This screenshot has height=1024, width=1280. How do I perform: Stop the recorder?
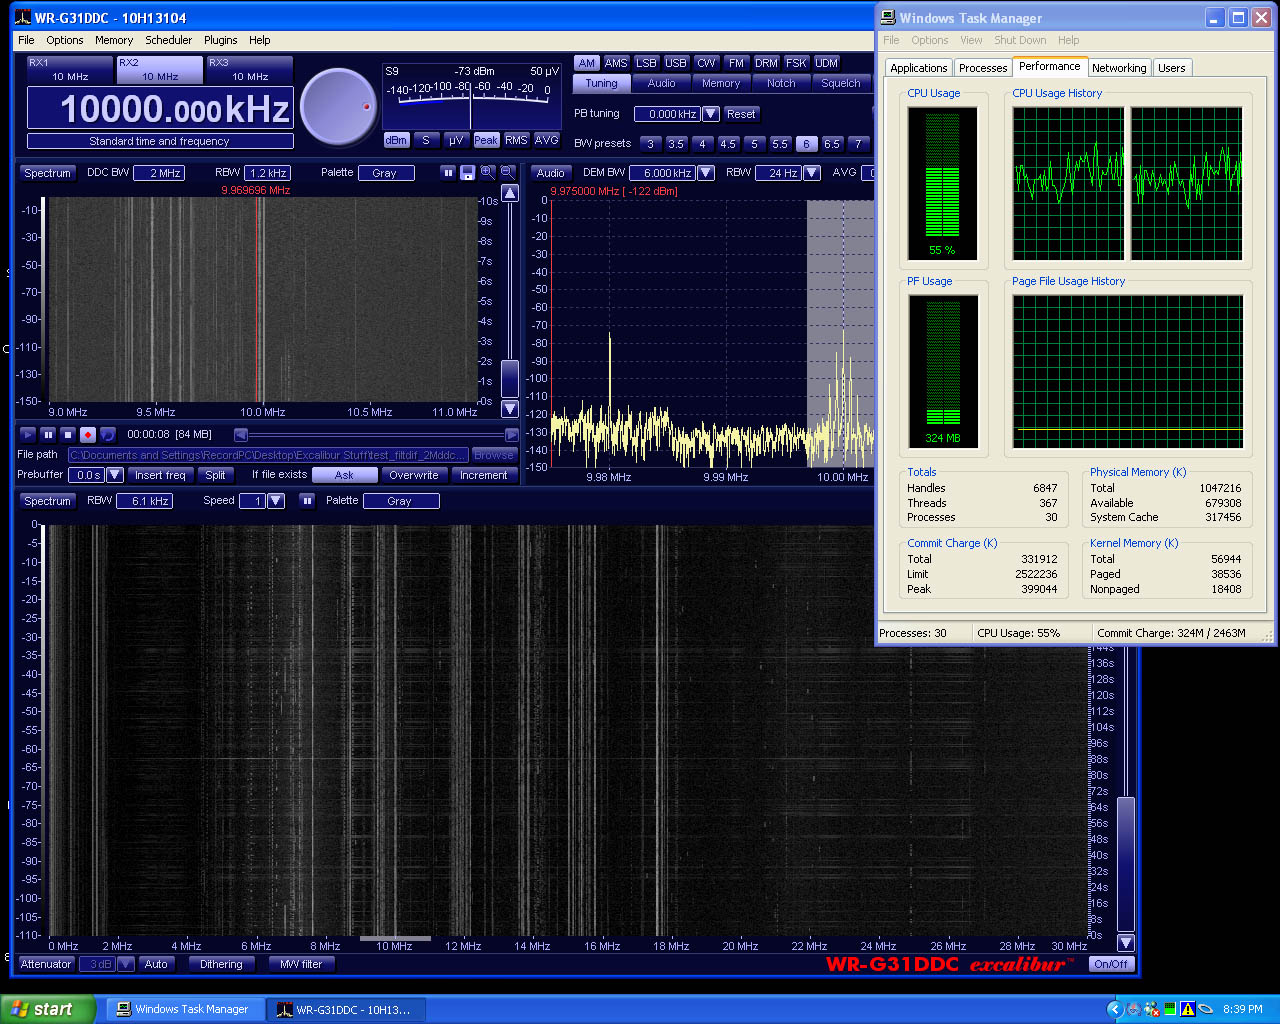coord(67,434)
